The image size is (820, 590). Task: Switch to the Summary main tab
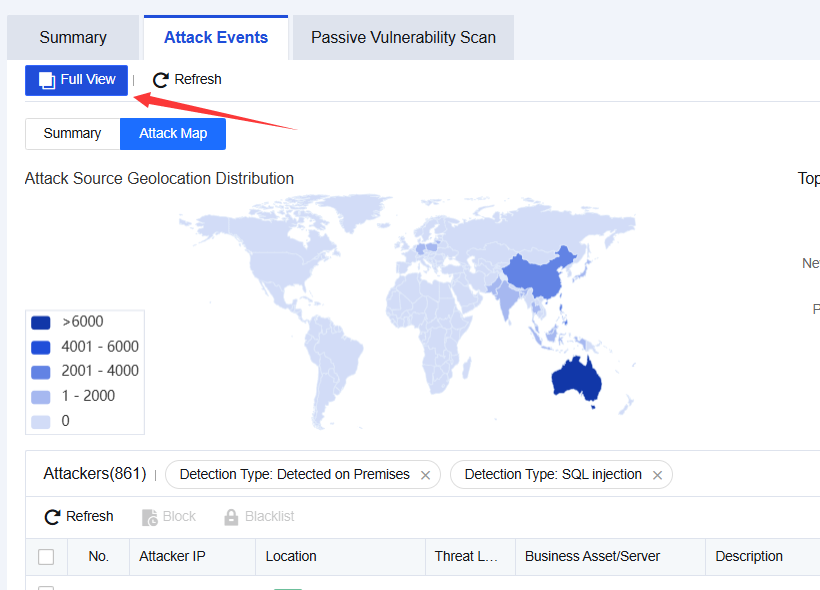point(73,38)
